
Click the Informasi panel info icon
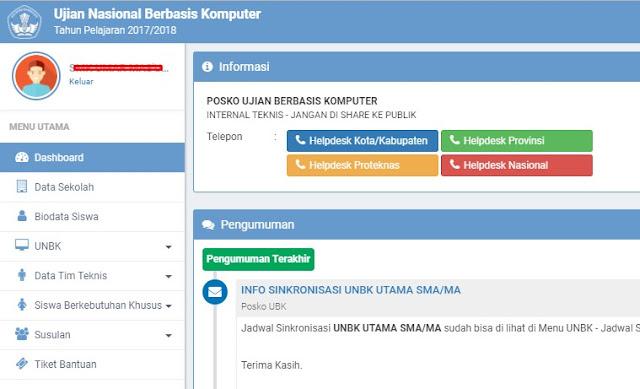(x=207, y=67)
